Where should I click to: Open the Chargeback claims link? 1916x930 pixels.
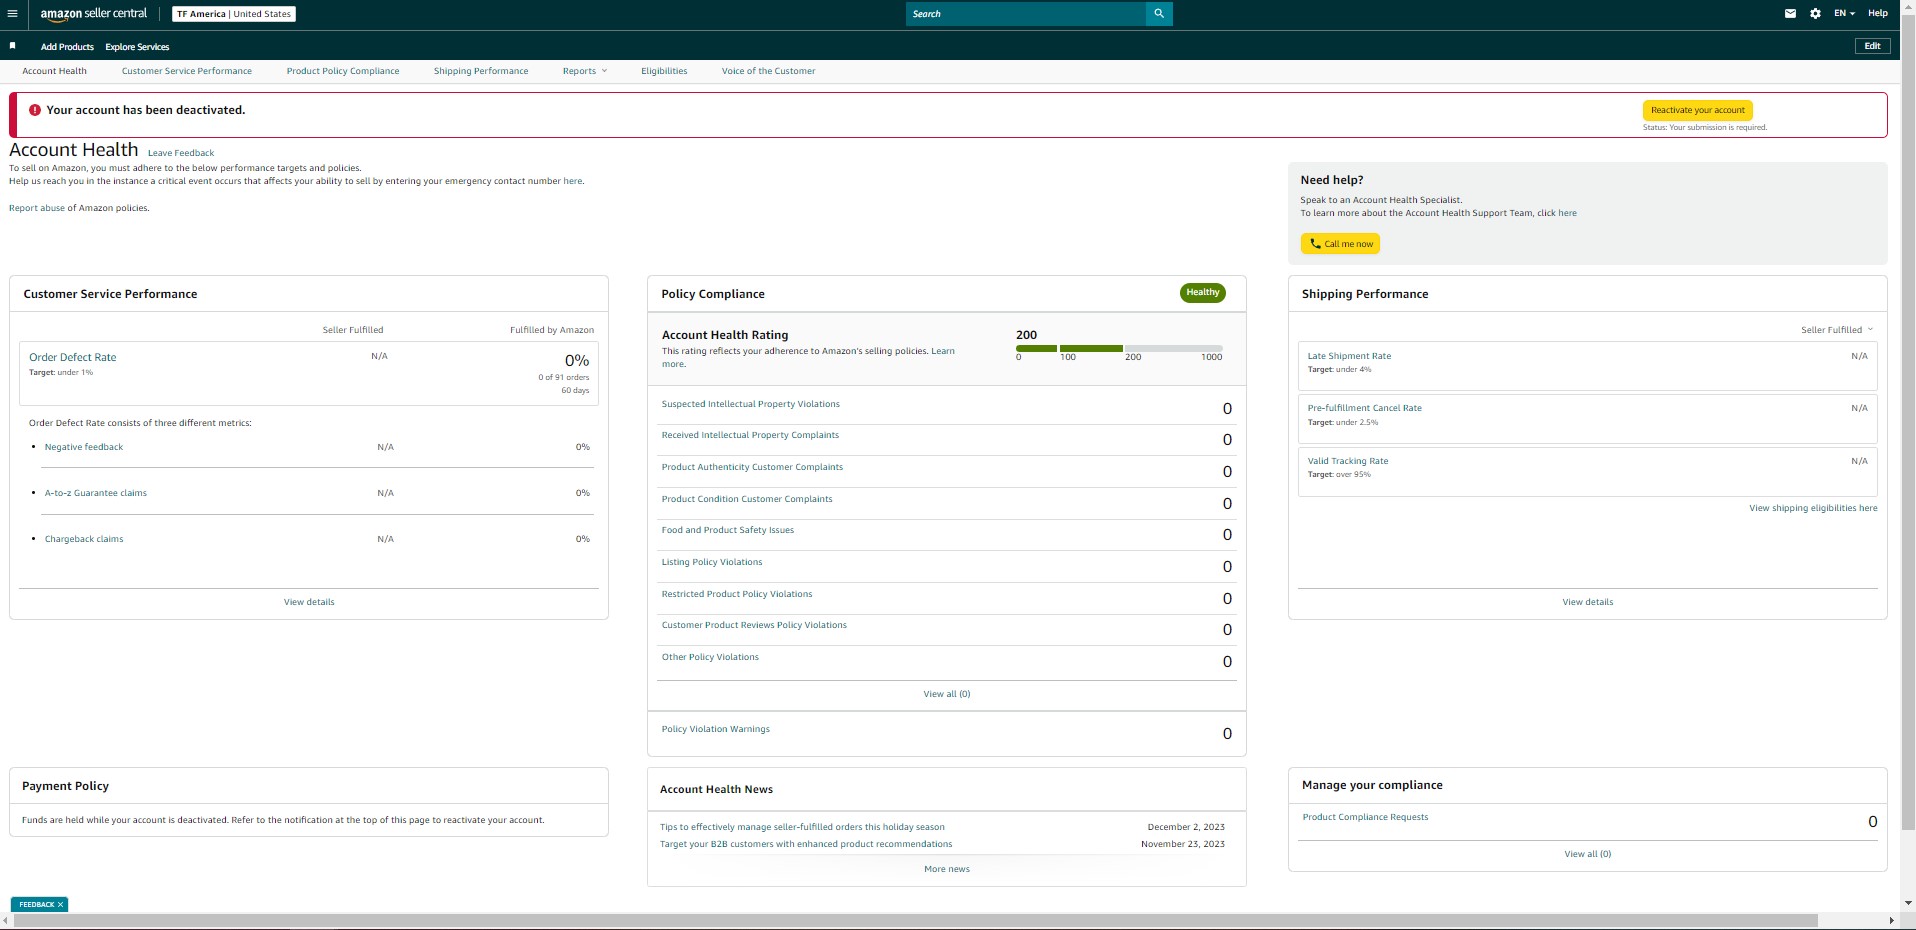pos(84,539)
